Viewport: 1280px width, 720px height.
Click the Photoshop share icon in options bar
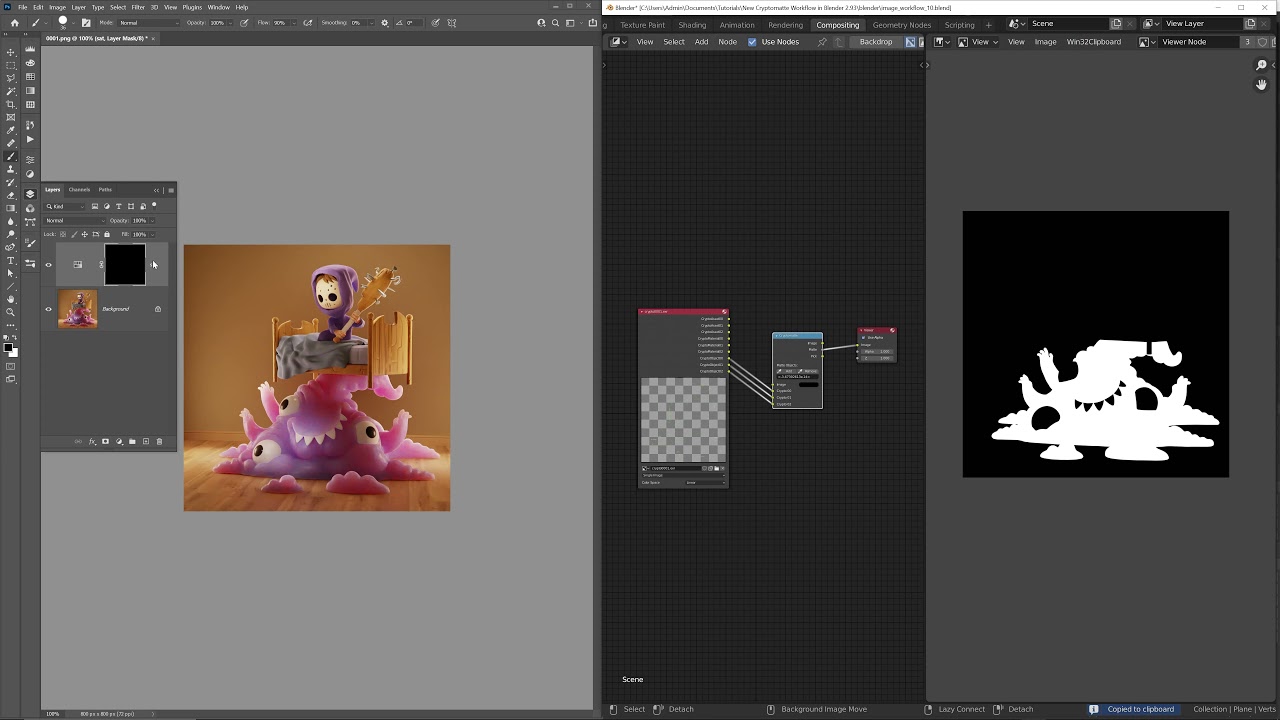(x=592, y=22)
